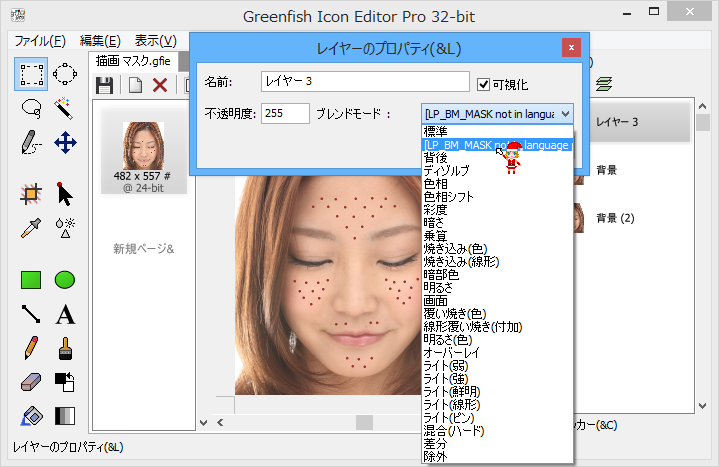Select 差分 in the blend mode list
Image resolution: width=719 pixels, height=467 pixels.
pos(435,443)
